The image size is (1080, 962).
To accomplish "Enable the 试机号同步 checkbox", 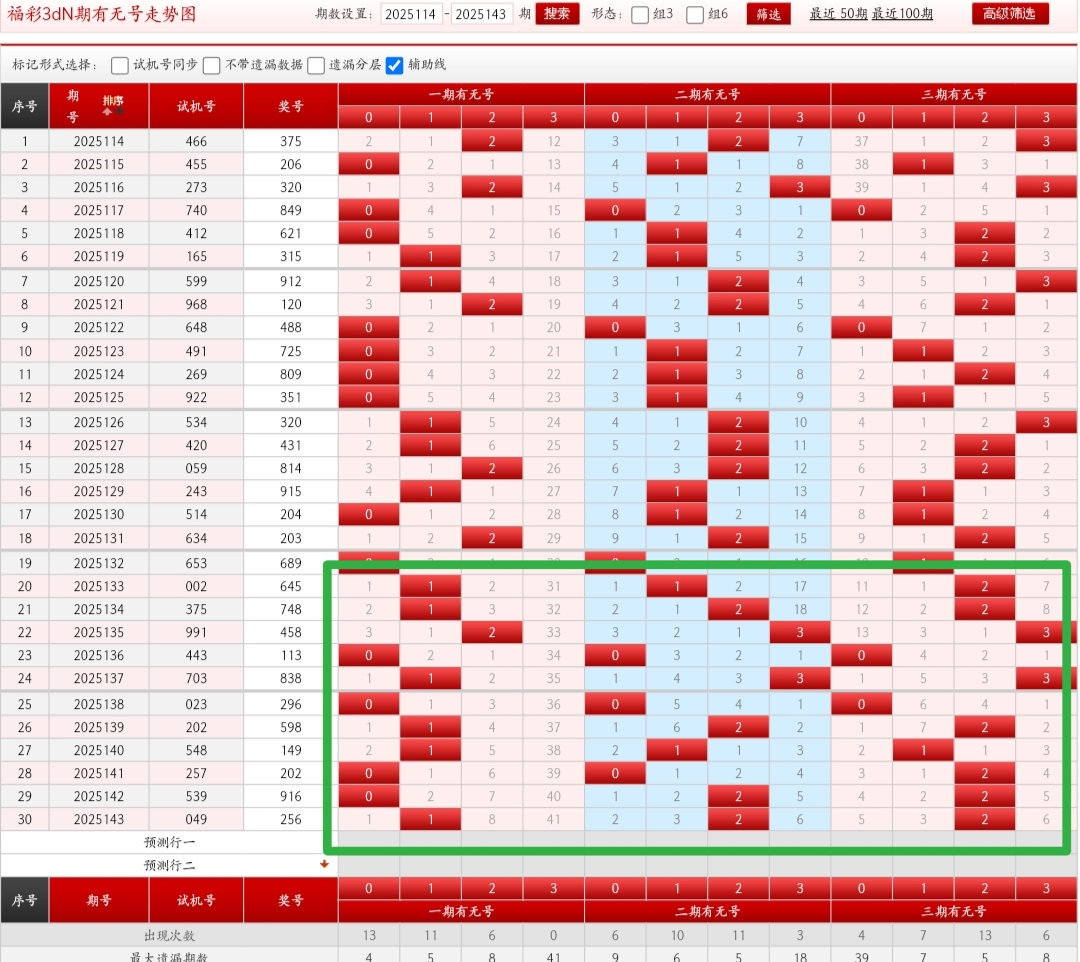I will click(120, 65).
